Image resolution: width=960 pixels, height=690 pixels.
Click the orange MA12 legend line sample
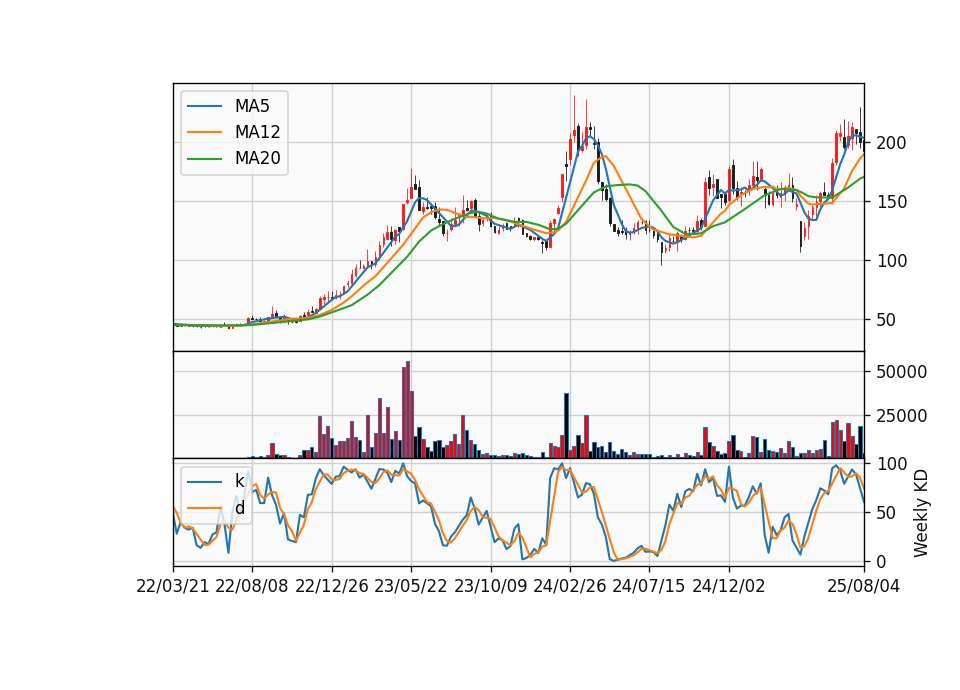click(204, 132)
